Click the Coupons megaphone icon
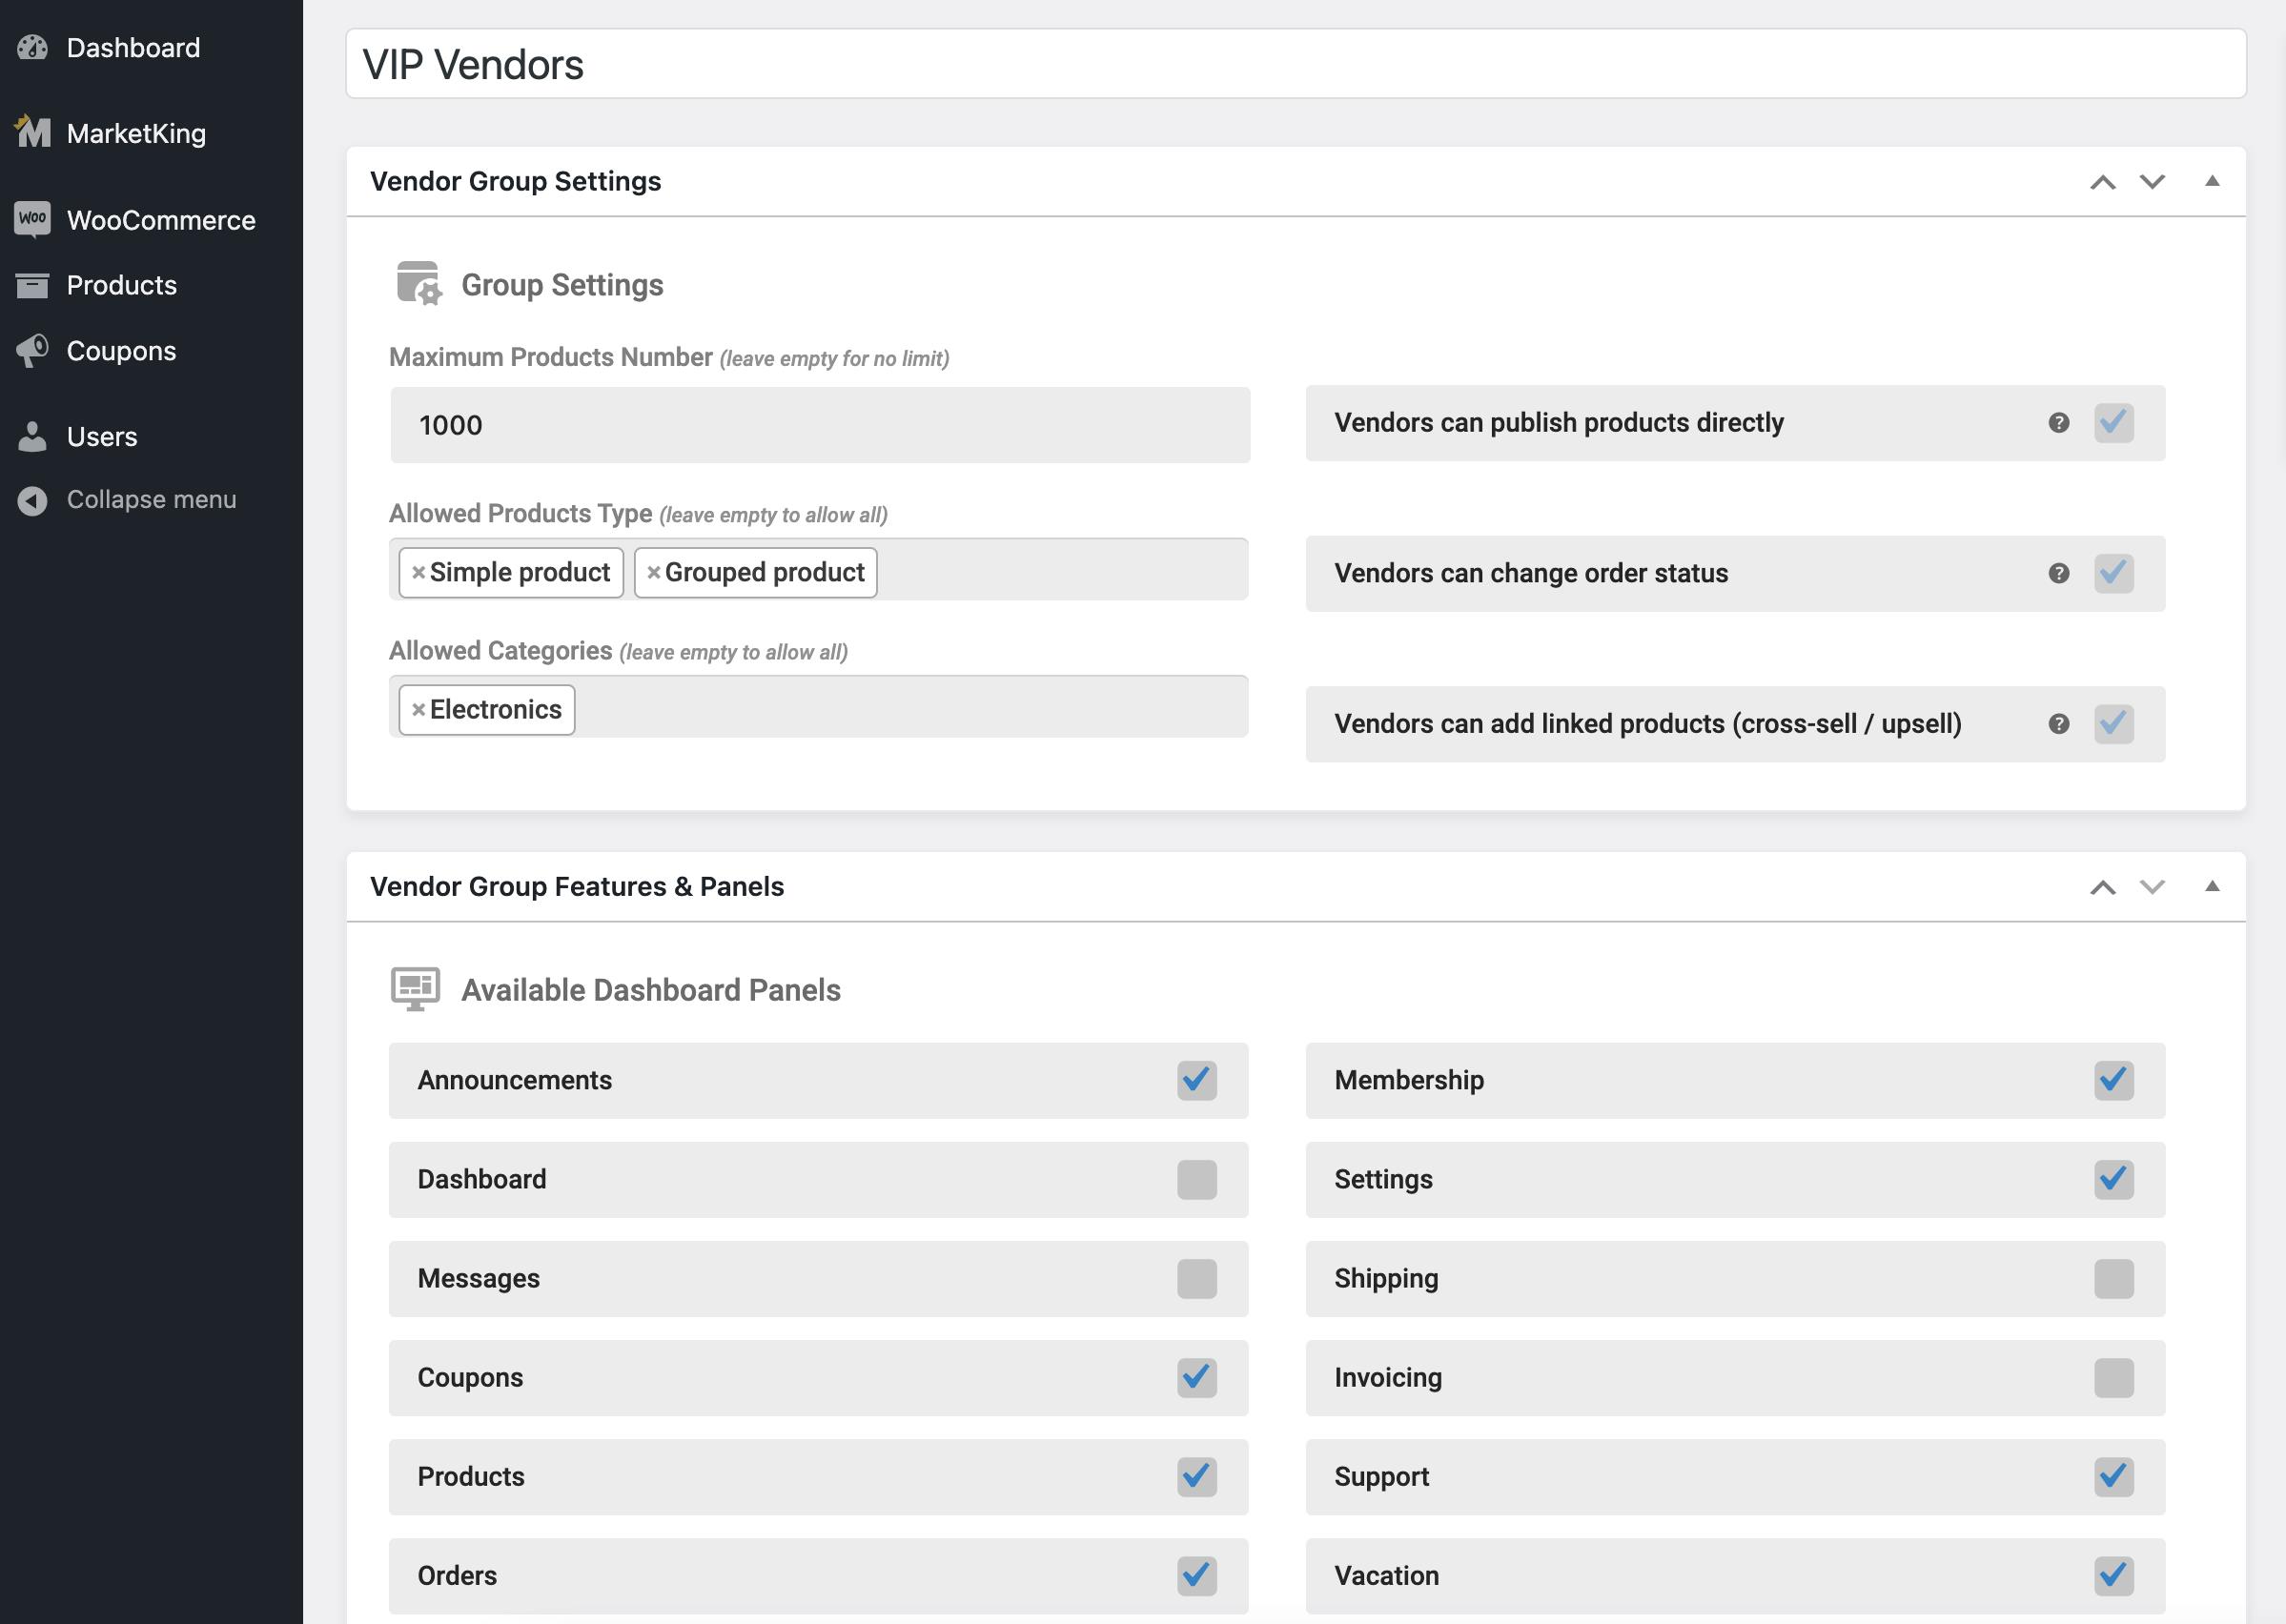The height and width of the screenshot is (1624, 2286). [32, 351]
